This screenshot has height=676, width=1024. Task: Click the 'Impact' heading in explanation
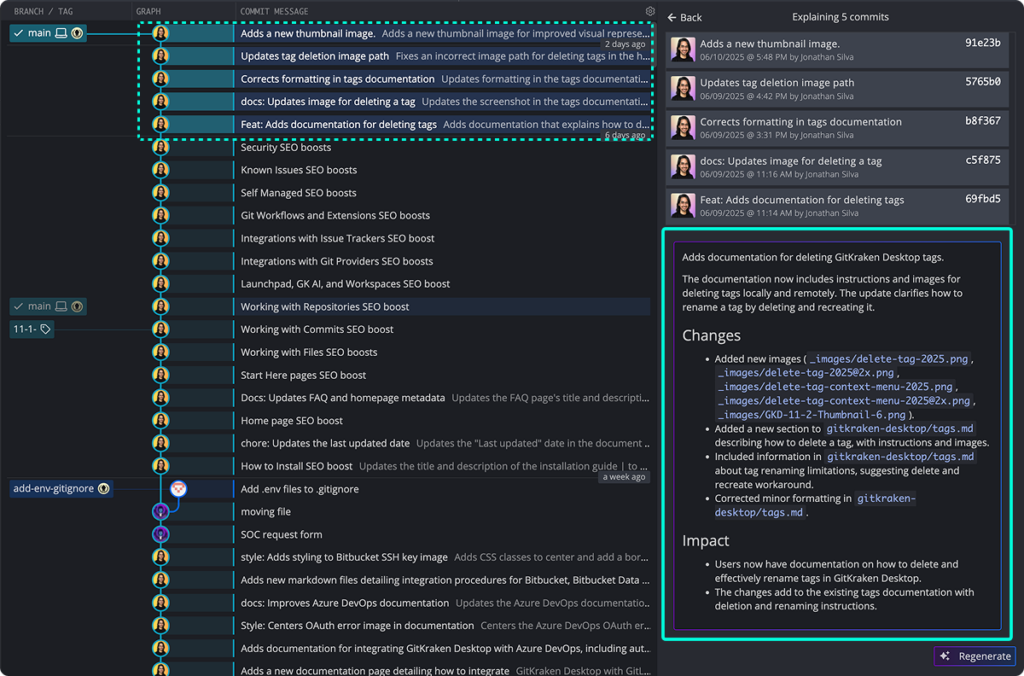click(705, 540)
